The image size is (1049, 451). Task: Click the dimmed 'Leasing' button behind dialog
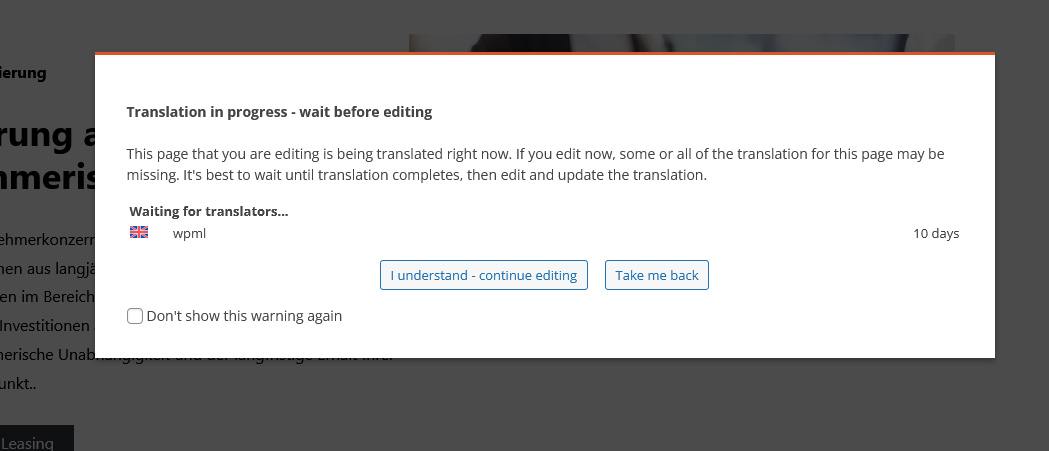point(36,441)
